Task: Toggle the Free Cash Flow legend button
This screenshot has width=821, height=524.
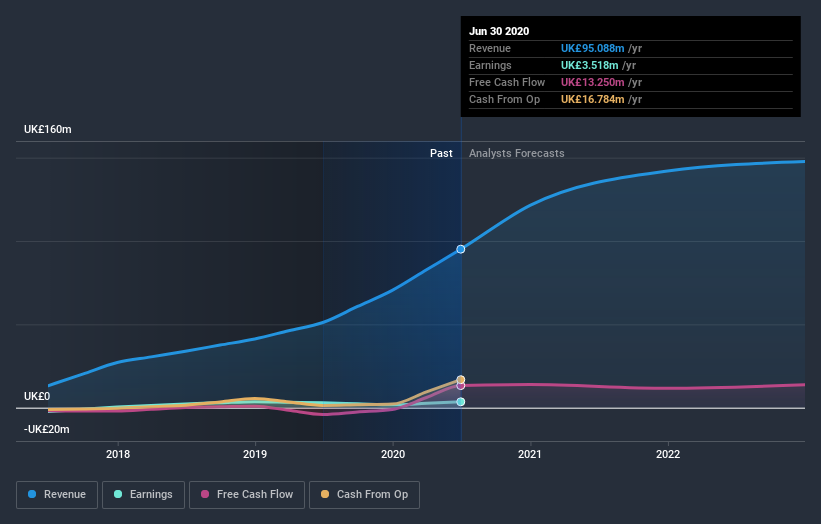Action: (x=247, y=495)
